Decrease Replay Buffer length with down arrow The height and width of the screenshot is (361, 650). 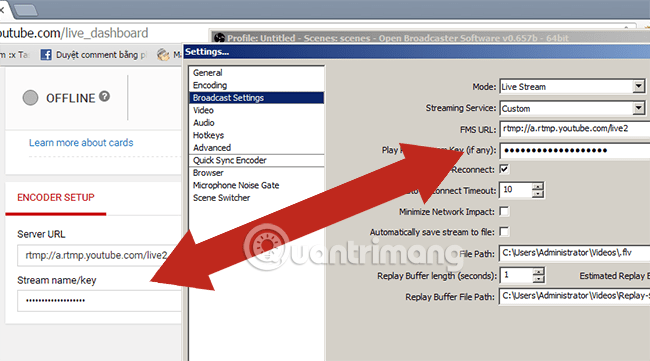pos(538,279)
